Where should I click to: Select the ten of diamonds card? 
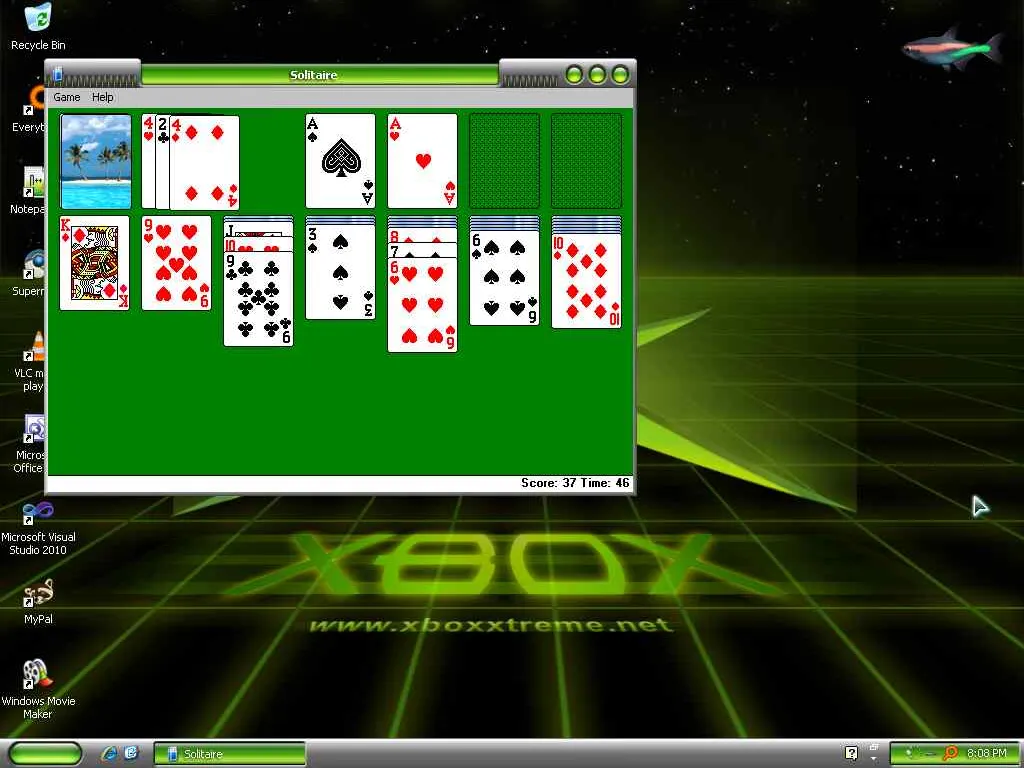[586, 281]
